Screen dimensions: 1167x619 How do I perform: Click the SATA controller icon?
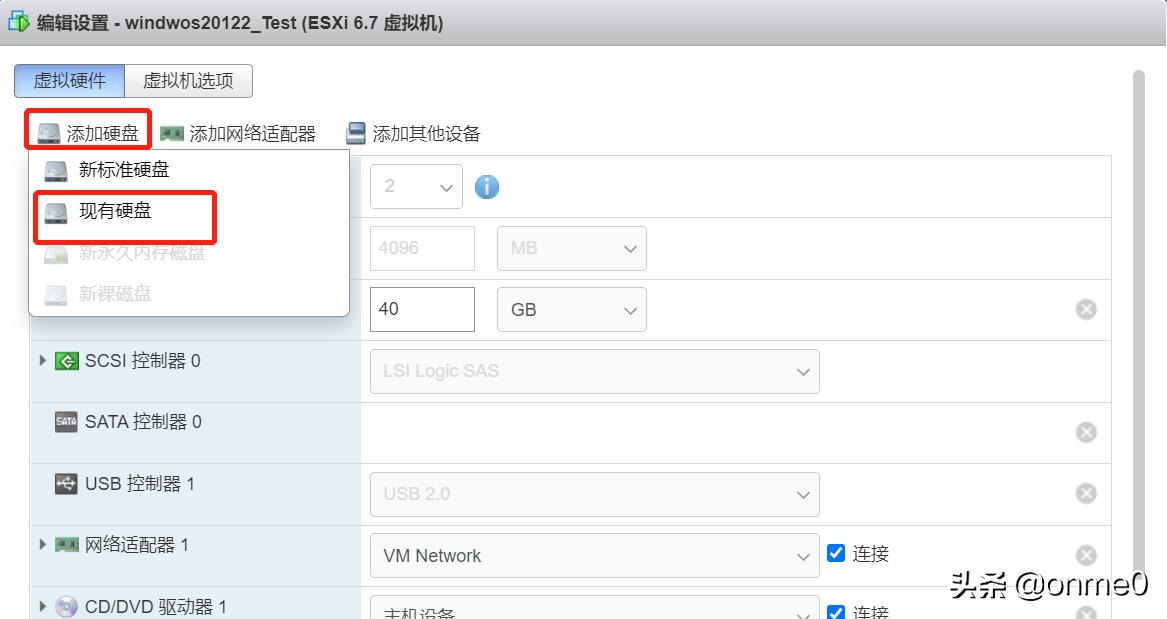pyautogui.click(x=66, y=422)
